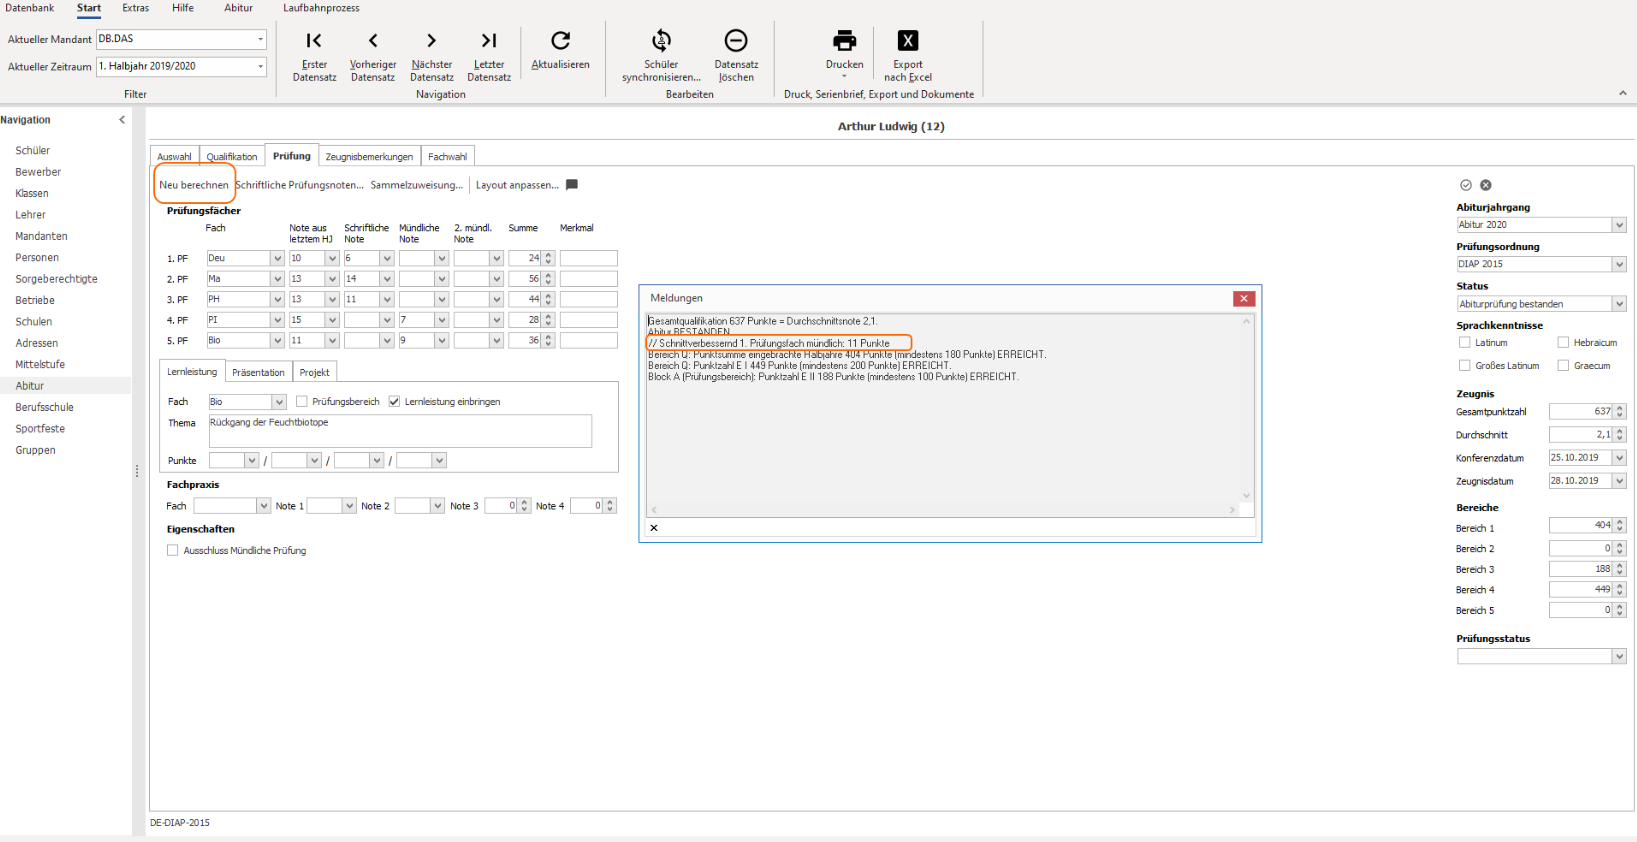Image resolution: width=1637 pixels, height=842 pixels.
Task: Switch to Projekt tab
Action: (x=314, y=372)
